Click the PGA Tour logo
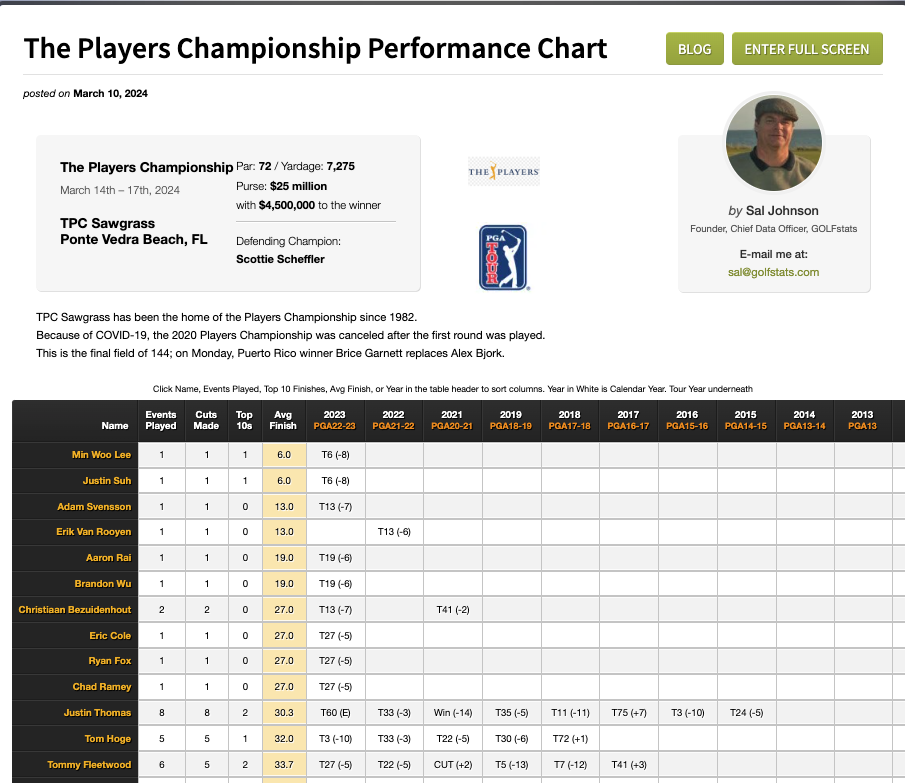905x783 pixels. pos(503,257)
